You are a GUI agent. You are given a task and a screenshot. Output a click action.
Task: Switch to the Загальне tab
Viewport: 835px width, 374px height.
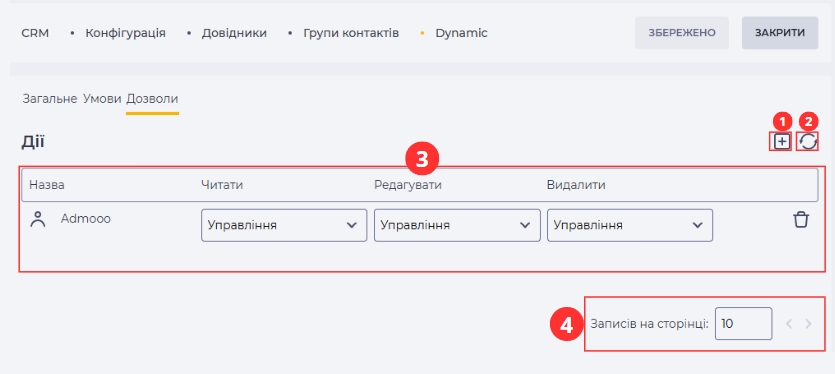[50, 99]
